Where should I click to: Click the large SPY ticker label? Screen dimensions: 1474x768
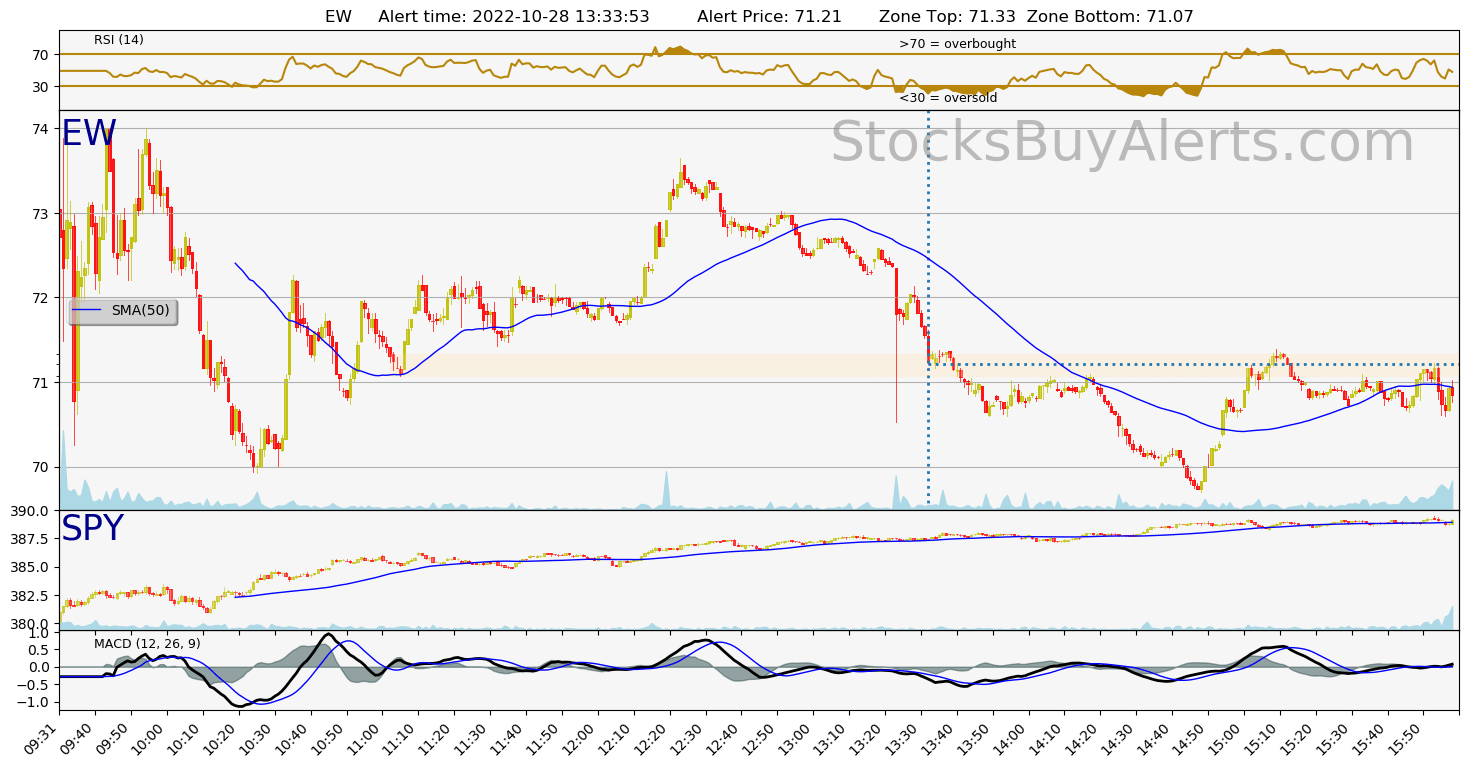tap(92, 529)
